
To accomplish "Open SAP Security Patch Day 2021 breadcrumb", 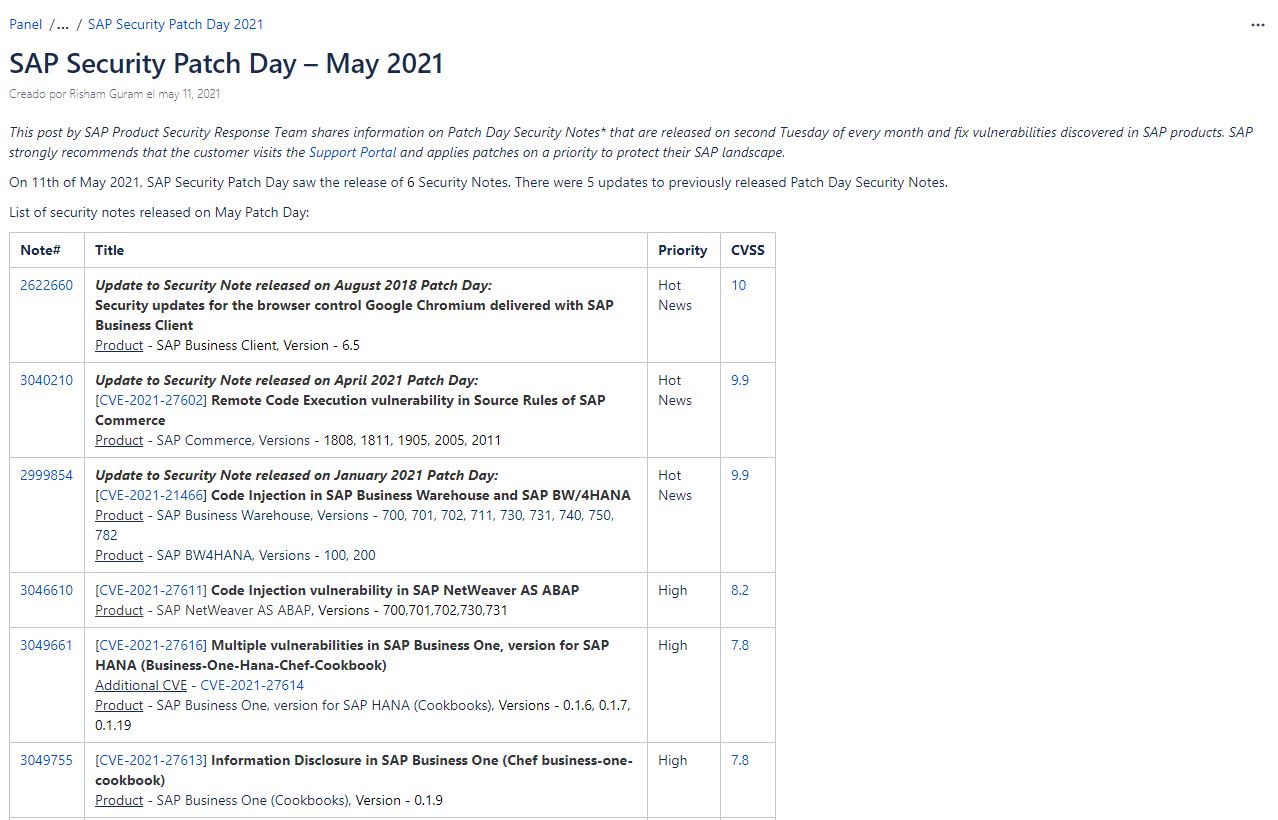I will coord(176,24).
